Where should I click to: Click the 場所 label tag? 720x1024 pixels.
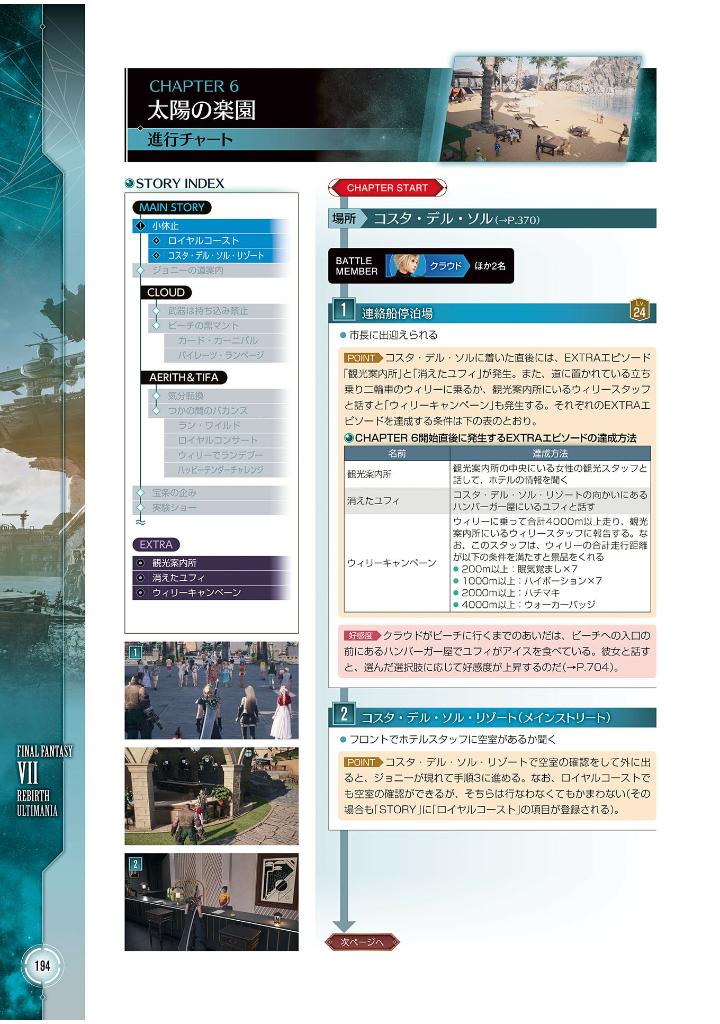coord(344,219)
